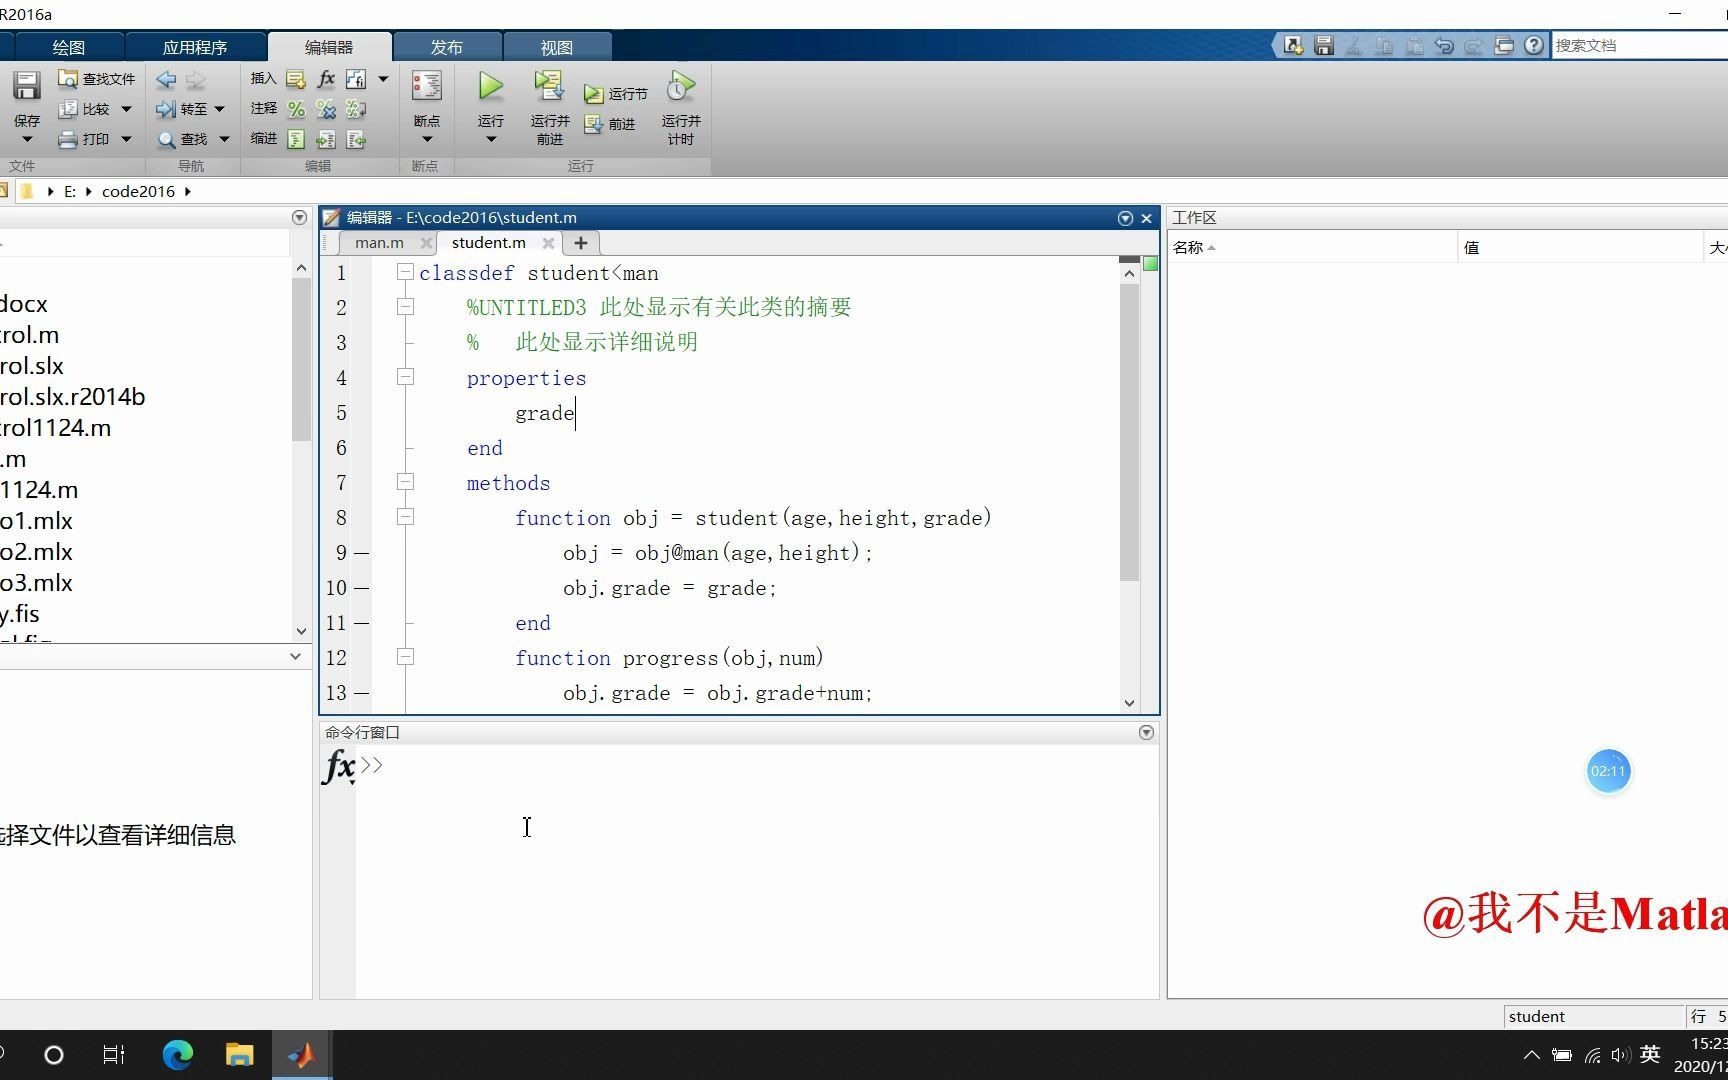Collapse classdef fold on line 1
Viewport: 1728px width, 1080px height.
click(405, 272)
